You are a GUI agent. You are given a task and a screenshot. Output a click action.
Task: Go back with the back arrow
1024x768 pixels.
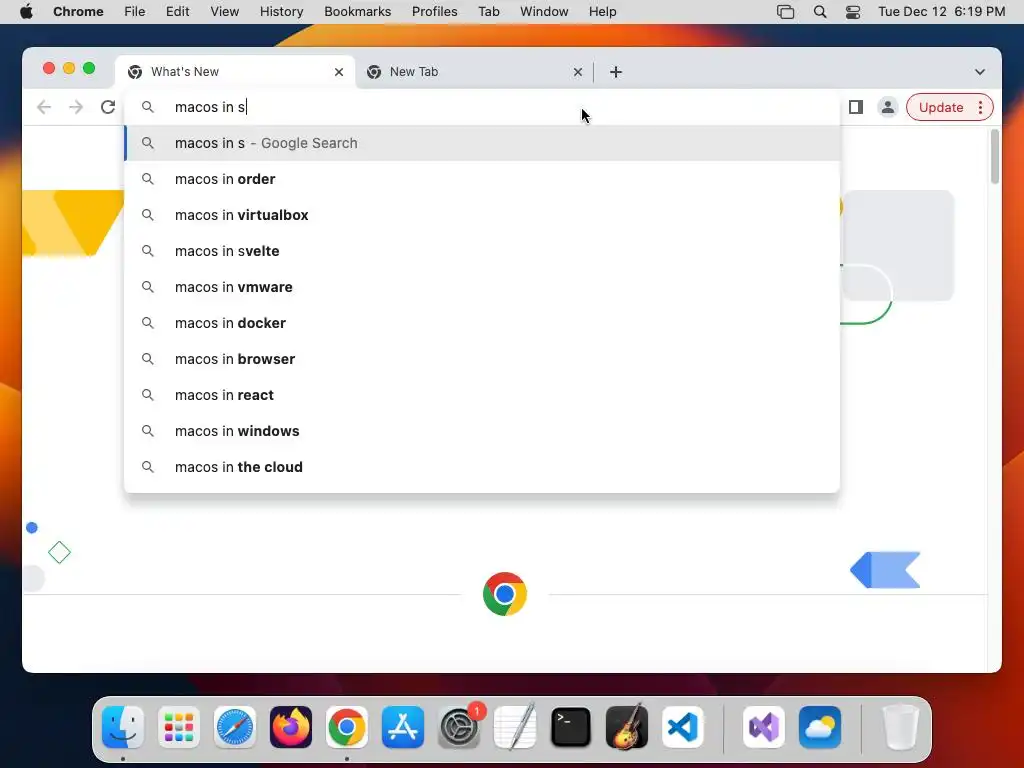pos(44,107)
